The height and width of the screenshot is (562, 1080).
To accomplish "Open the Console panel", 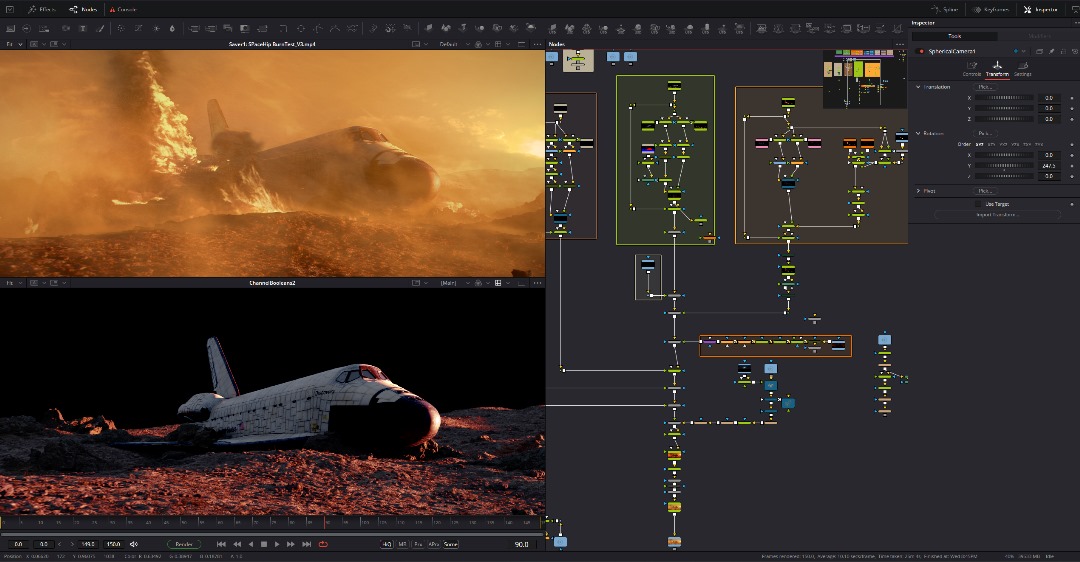I will [x=123, y=10].
